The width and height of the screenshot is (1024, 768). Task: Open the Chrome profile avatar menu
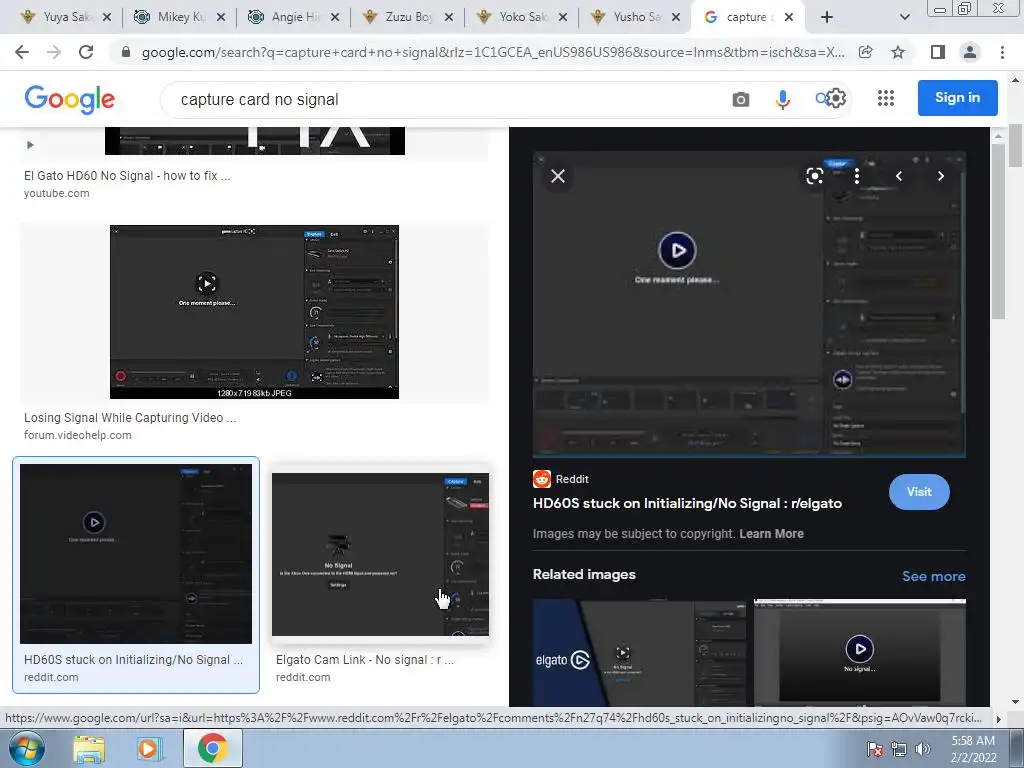pos(970,52)
